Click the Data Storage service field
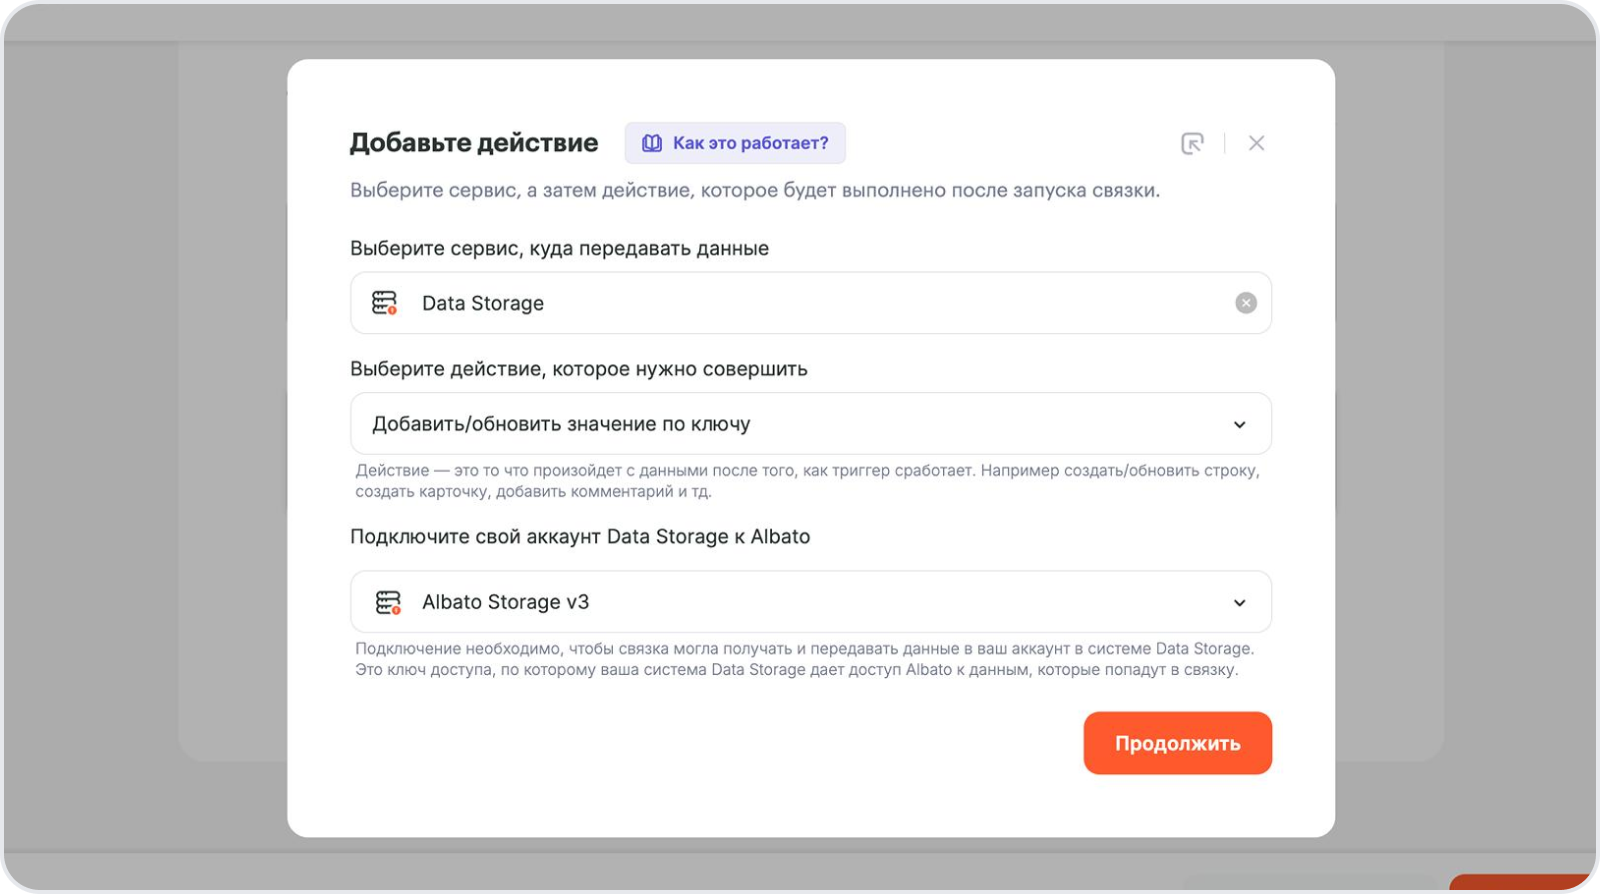1600x894 pixels. (811, 303)
